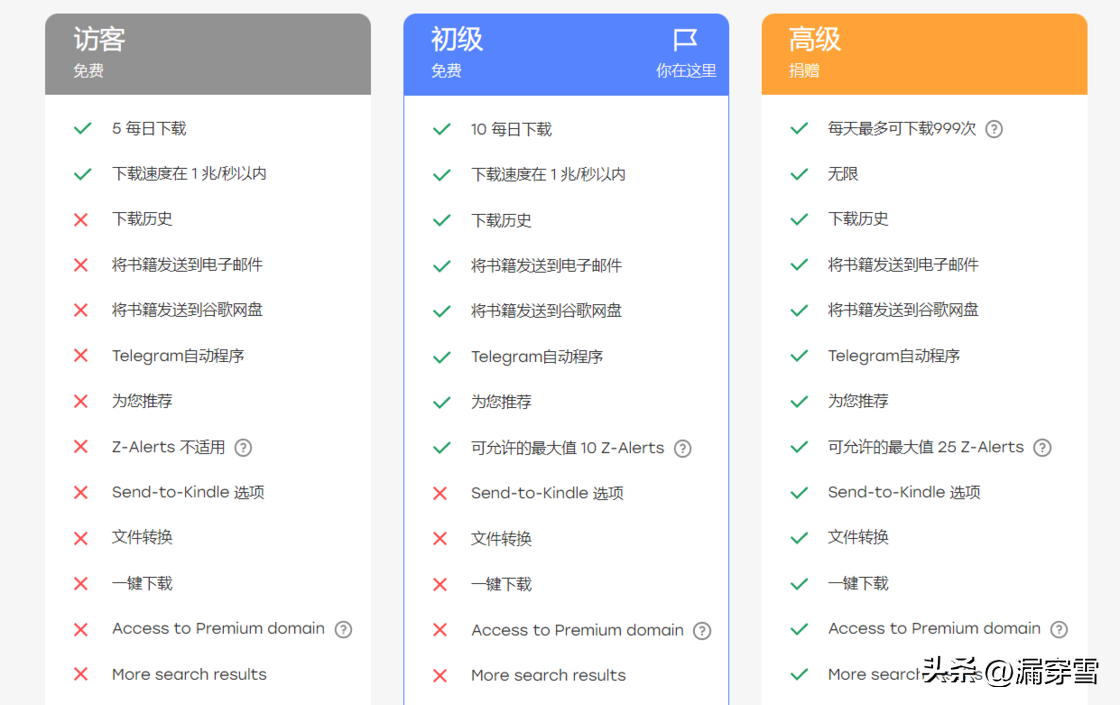Click the 5 每日下载 text
This screenshot has height=705, width=1120.
[x=149, y=129]
